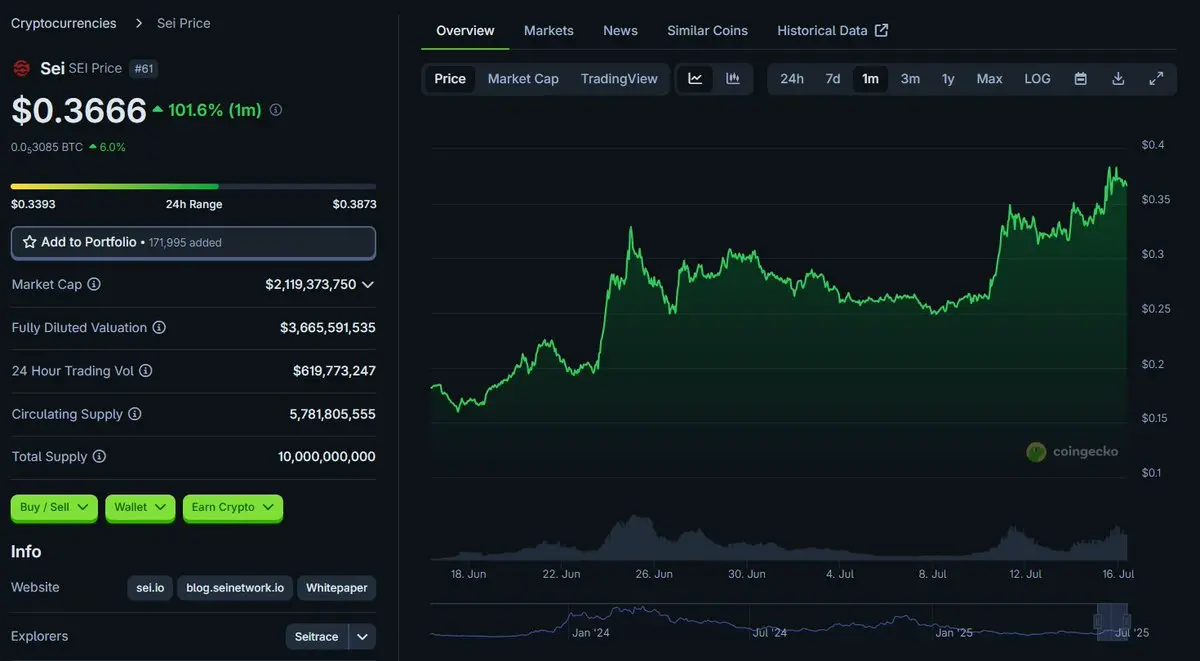Click the $619,773,247 trading volume value

(x=334, y=371)
